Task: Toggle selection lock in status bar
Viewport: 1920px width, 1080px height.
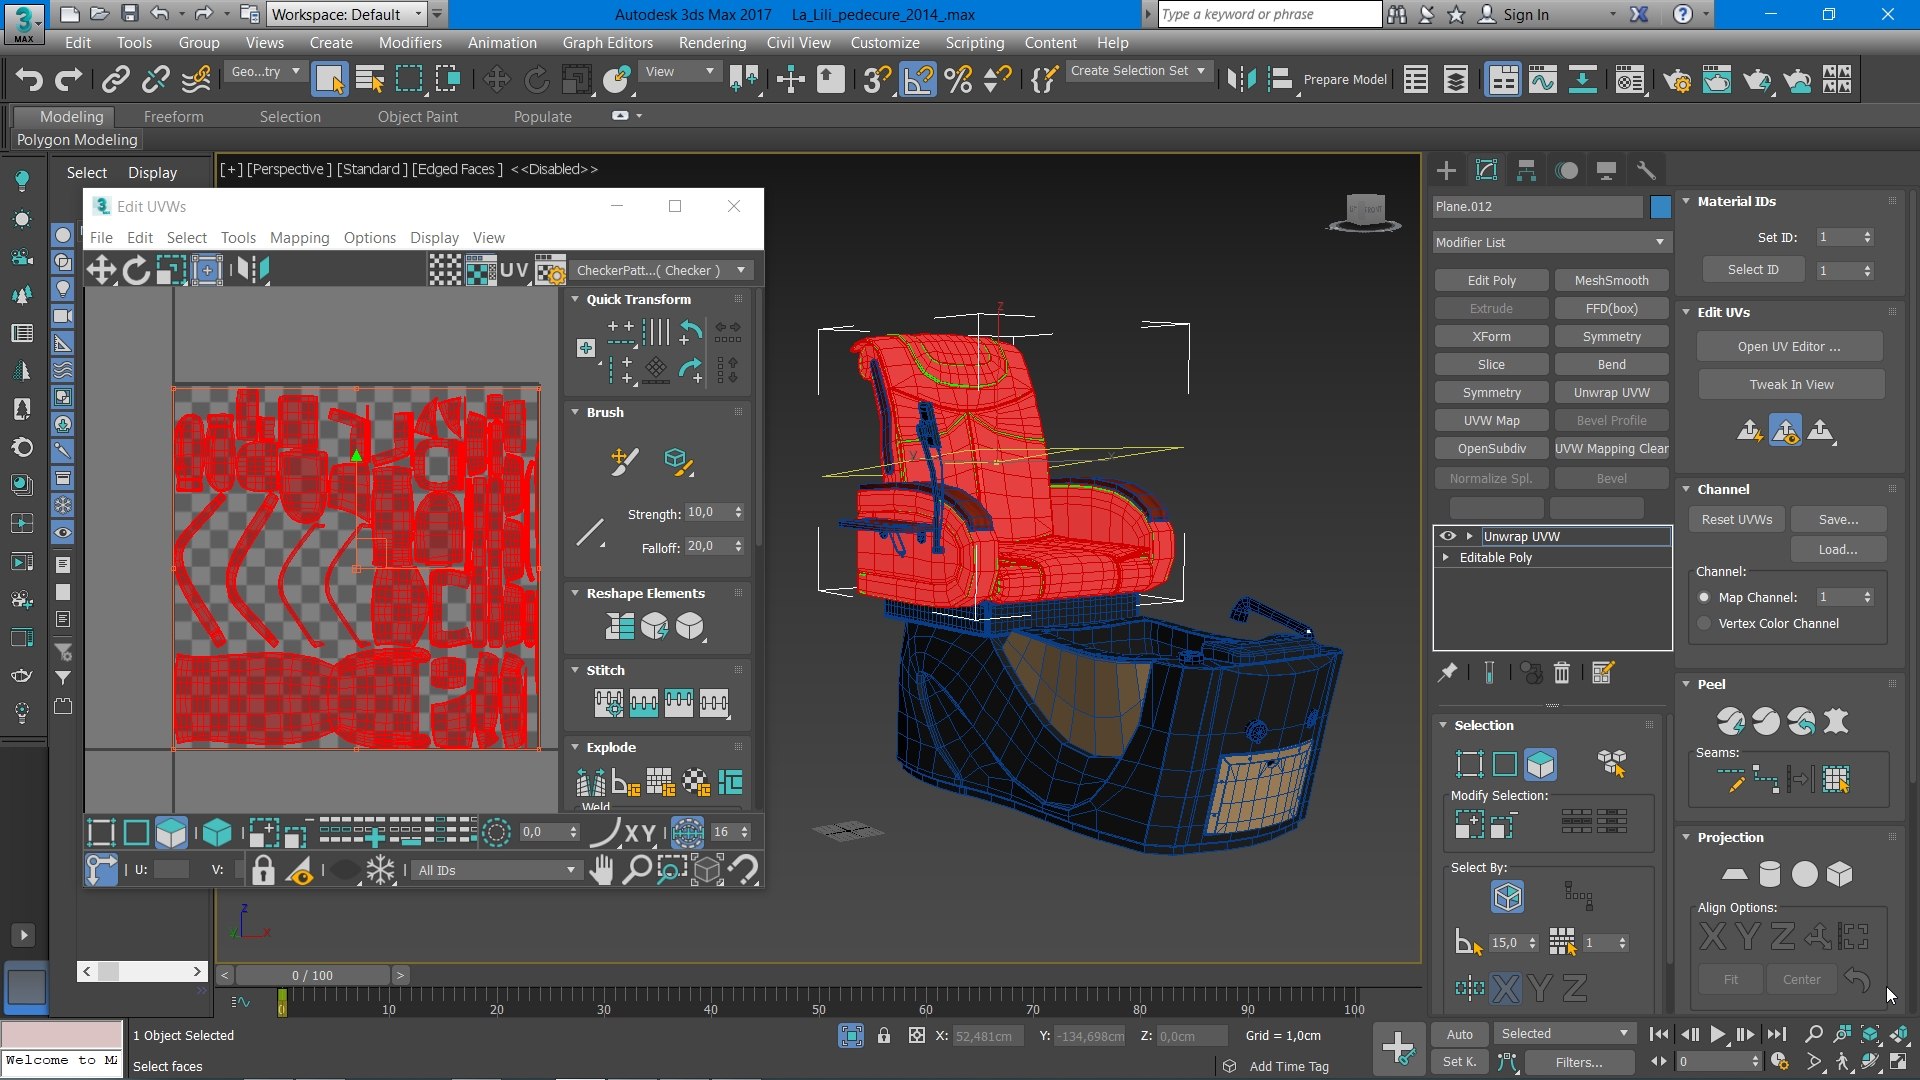Action: point(884,1036)
